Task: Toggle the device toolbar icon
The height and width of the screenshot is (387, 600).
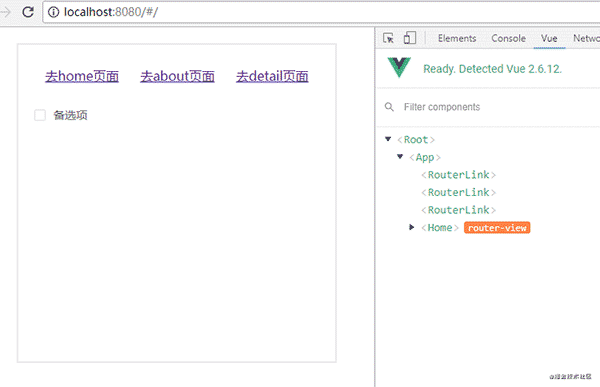Action: point(409,38)
